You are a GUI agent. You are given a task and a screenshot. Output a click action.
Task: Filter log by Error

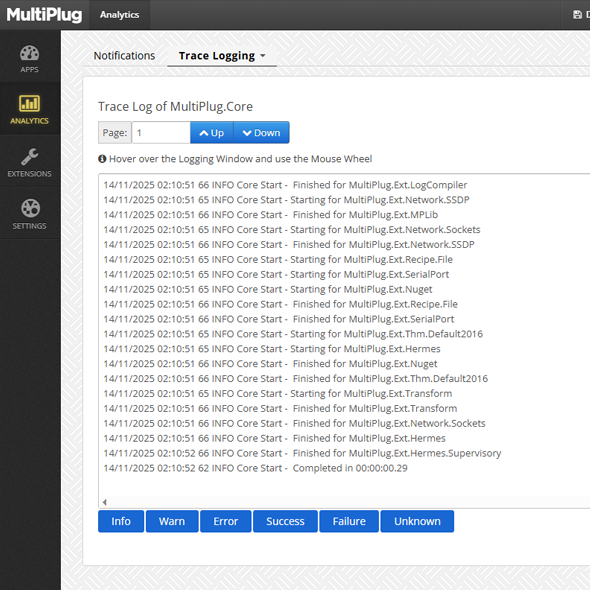coord(225,521)
